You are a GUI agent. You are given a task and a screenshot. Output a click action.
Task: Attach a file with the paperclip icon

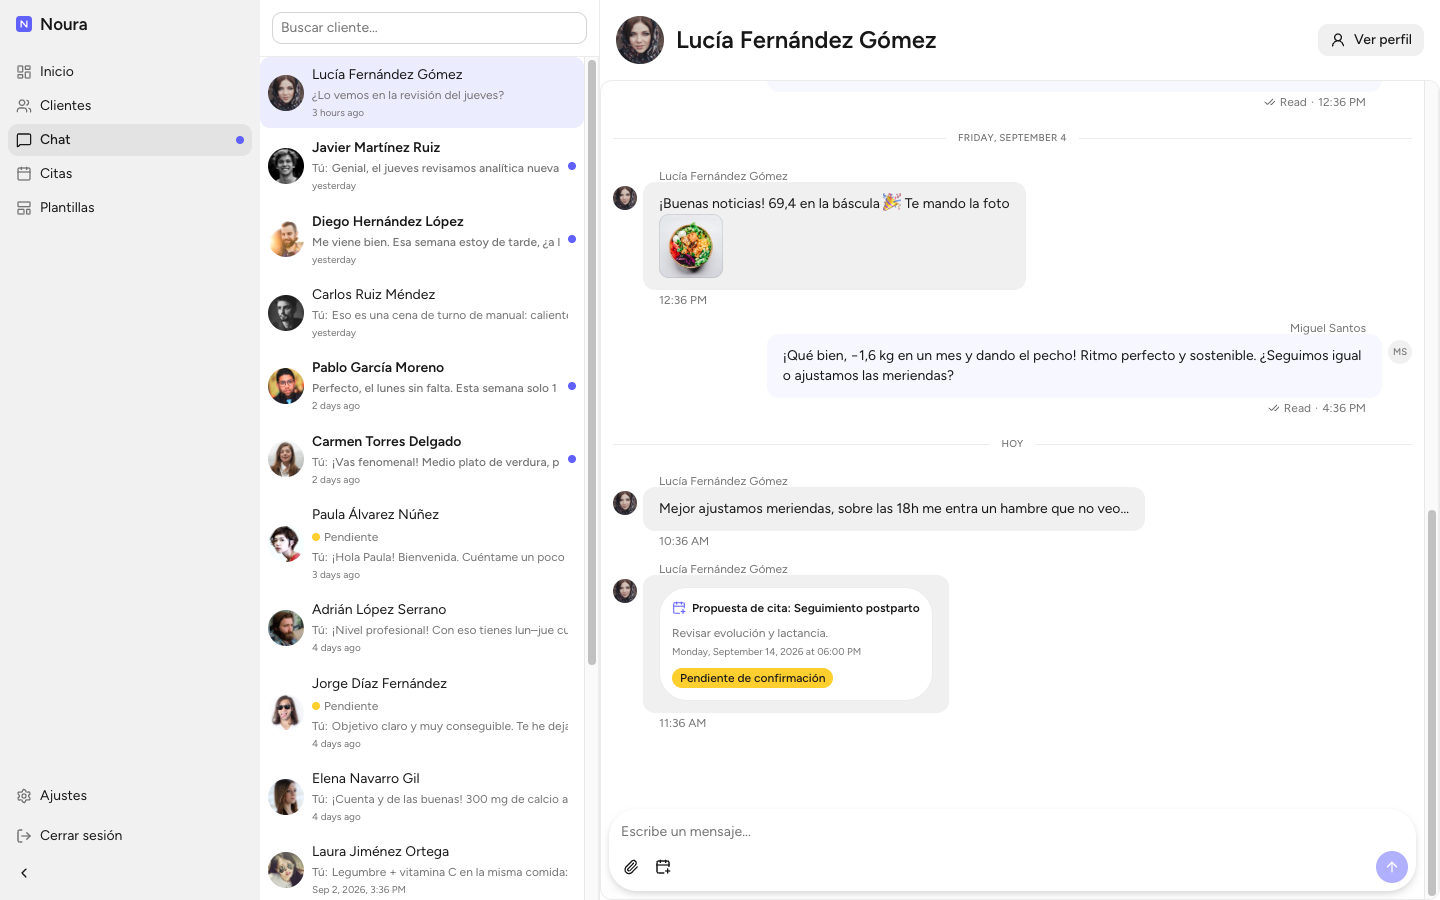point(631,867)
